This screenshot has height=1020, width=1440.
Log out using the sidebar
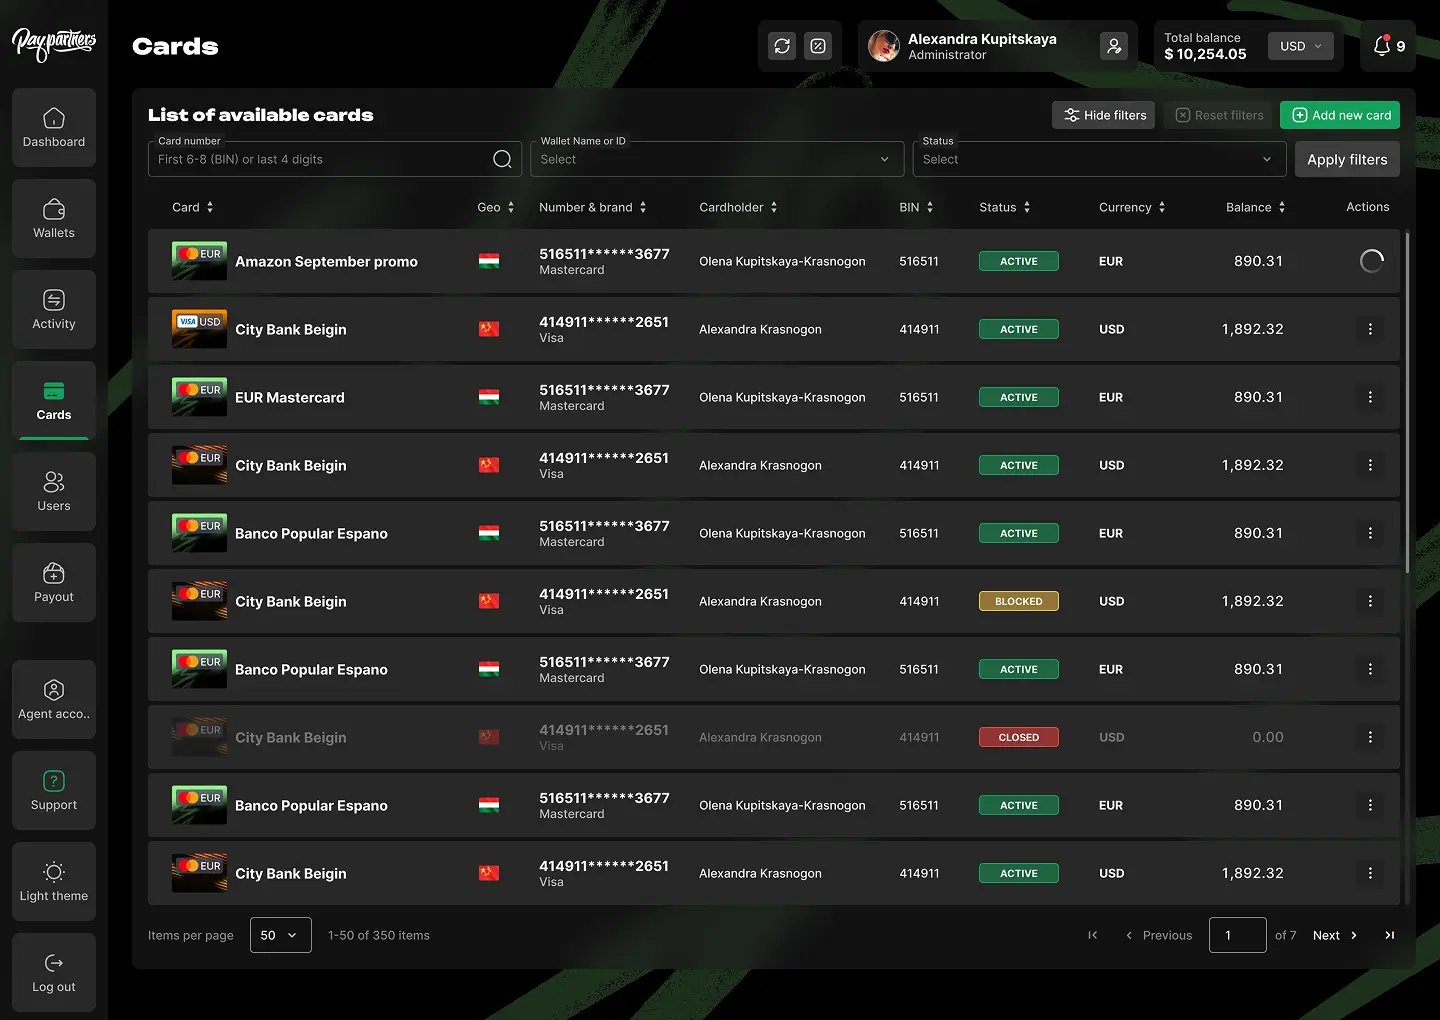pyautogui.click(x=54, y=972)
